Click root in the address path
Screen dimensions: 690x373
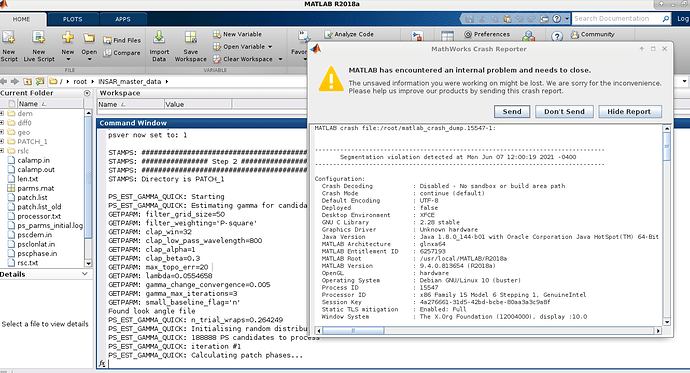[x=80, y=81]
